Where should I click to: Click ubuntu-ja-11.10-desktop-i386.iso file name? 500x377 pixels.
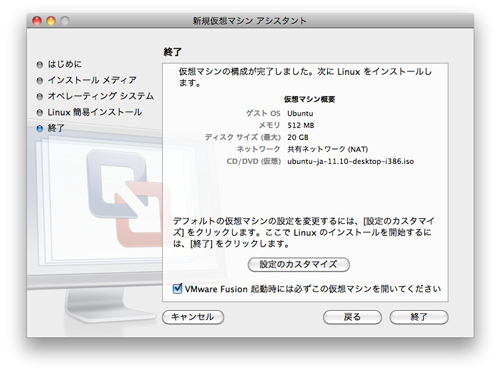[351, 161]
